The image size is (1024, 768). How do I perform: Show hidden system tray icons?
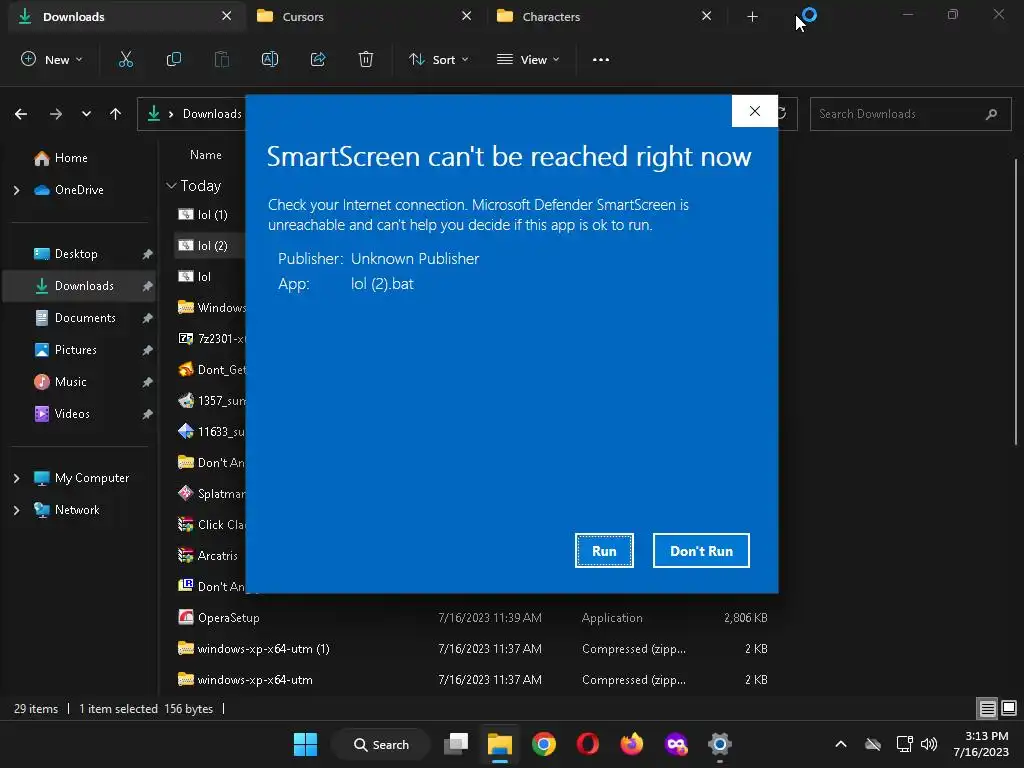[x=841, y=744]
